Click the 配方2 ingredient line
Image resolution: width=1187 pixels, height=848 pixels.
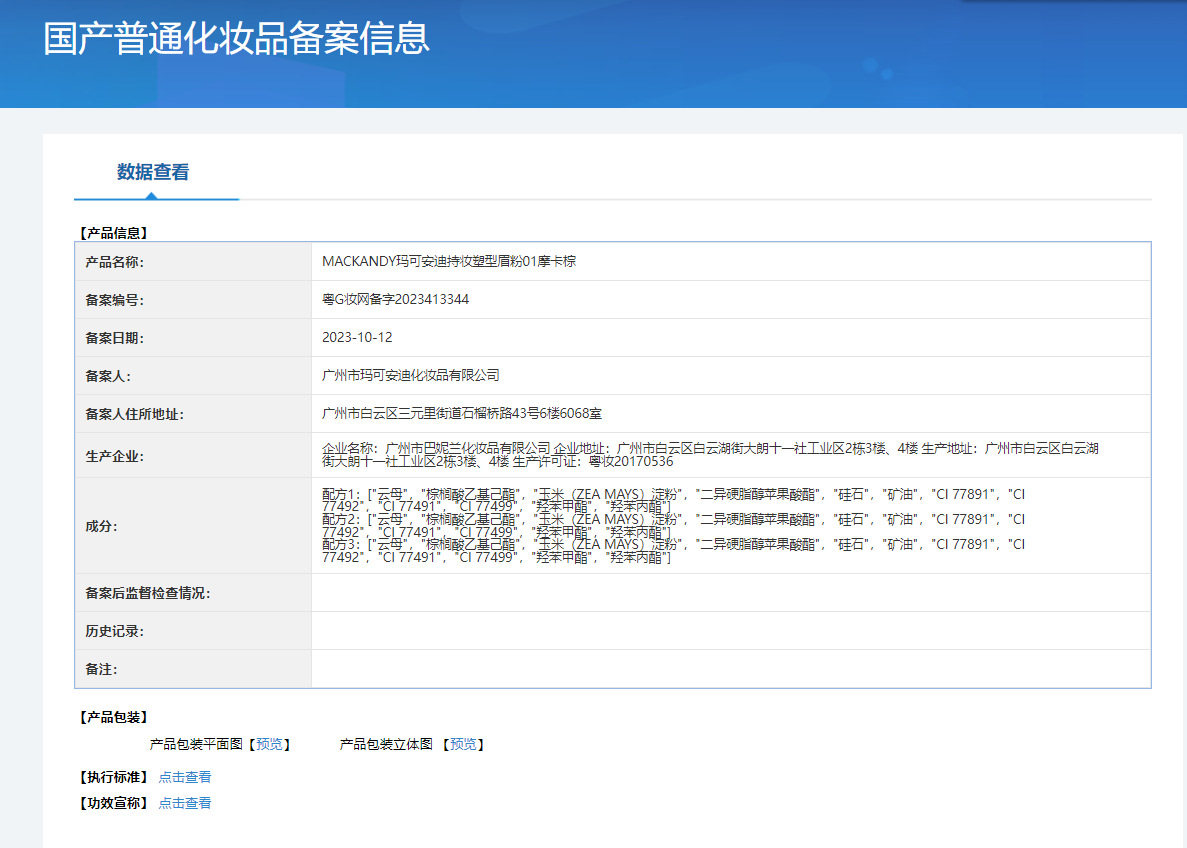click(673, 525)
